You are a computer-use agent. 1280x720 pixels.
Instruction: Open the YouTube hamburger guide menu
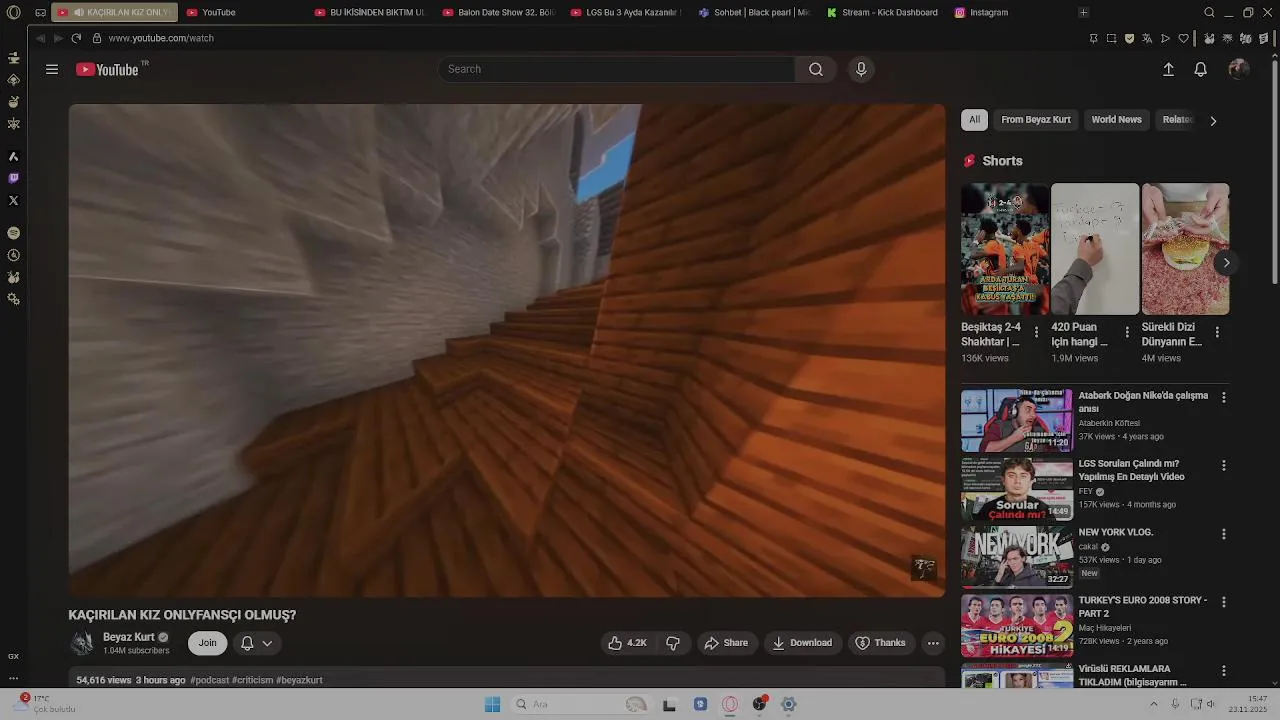[52, 69]
